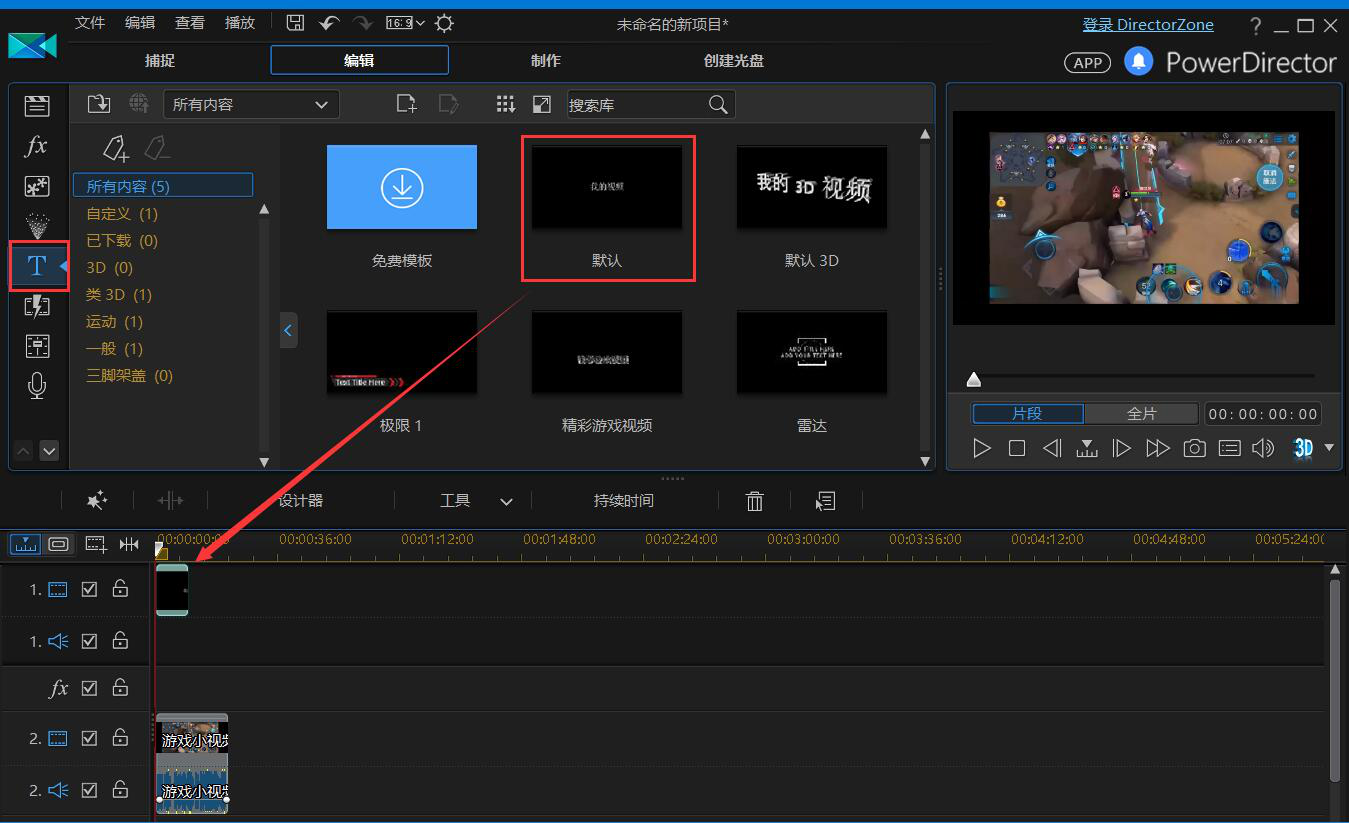The image size is (1349, 823).
Task: Toggle the fx track enable checkbox
Action: 89,688
